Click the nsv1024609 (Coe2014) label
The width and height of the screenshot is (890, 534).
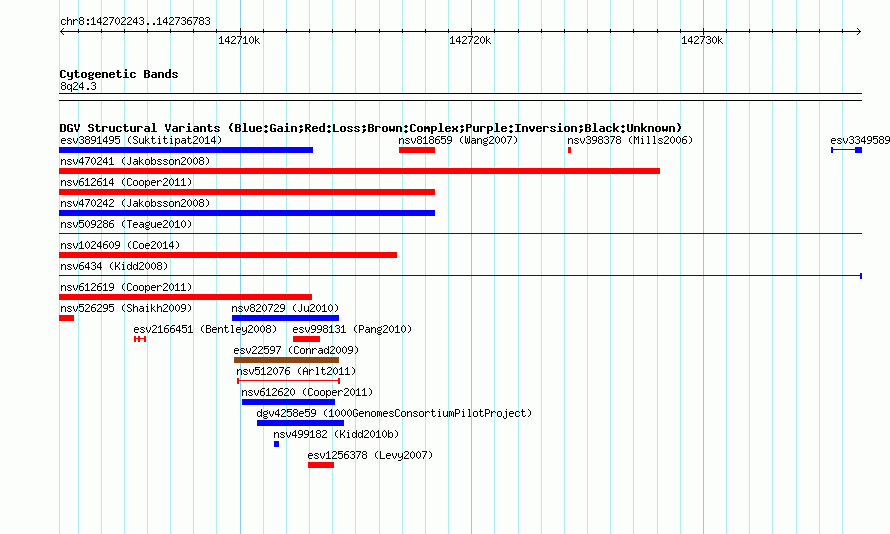coord(120,245)
